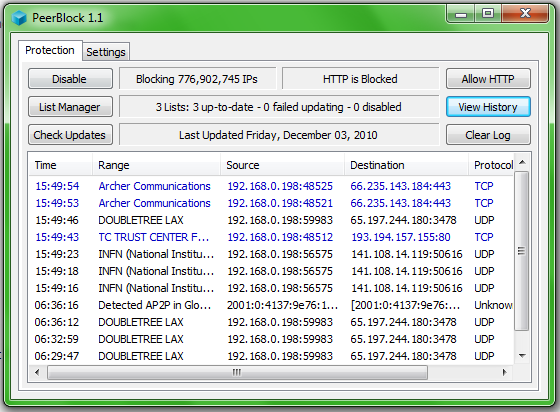Click the vertical scrollbar thumb of the log
Screen dimensions: 560x412
522,251
